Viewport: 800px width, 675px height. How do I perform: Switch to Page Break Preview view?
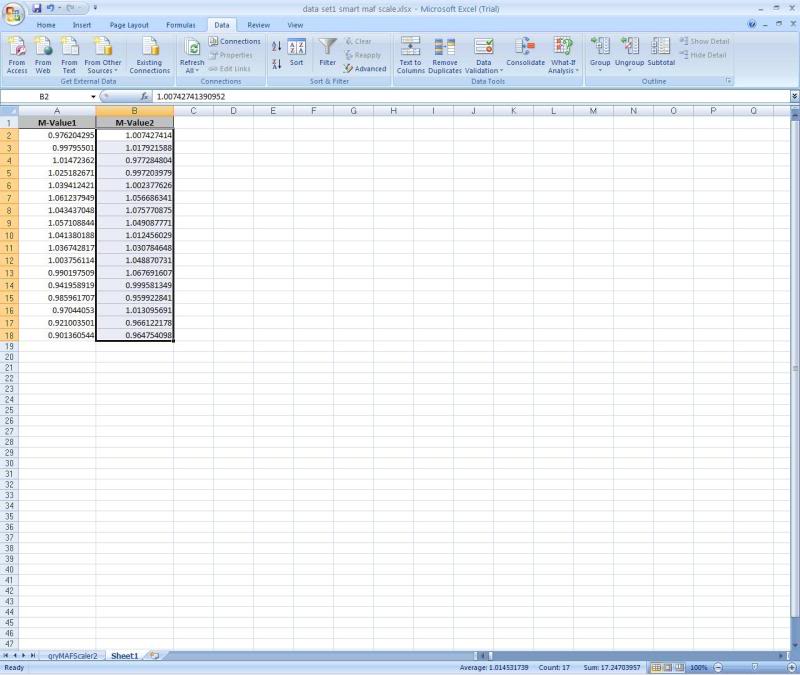click(680, 667)
